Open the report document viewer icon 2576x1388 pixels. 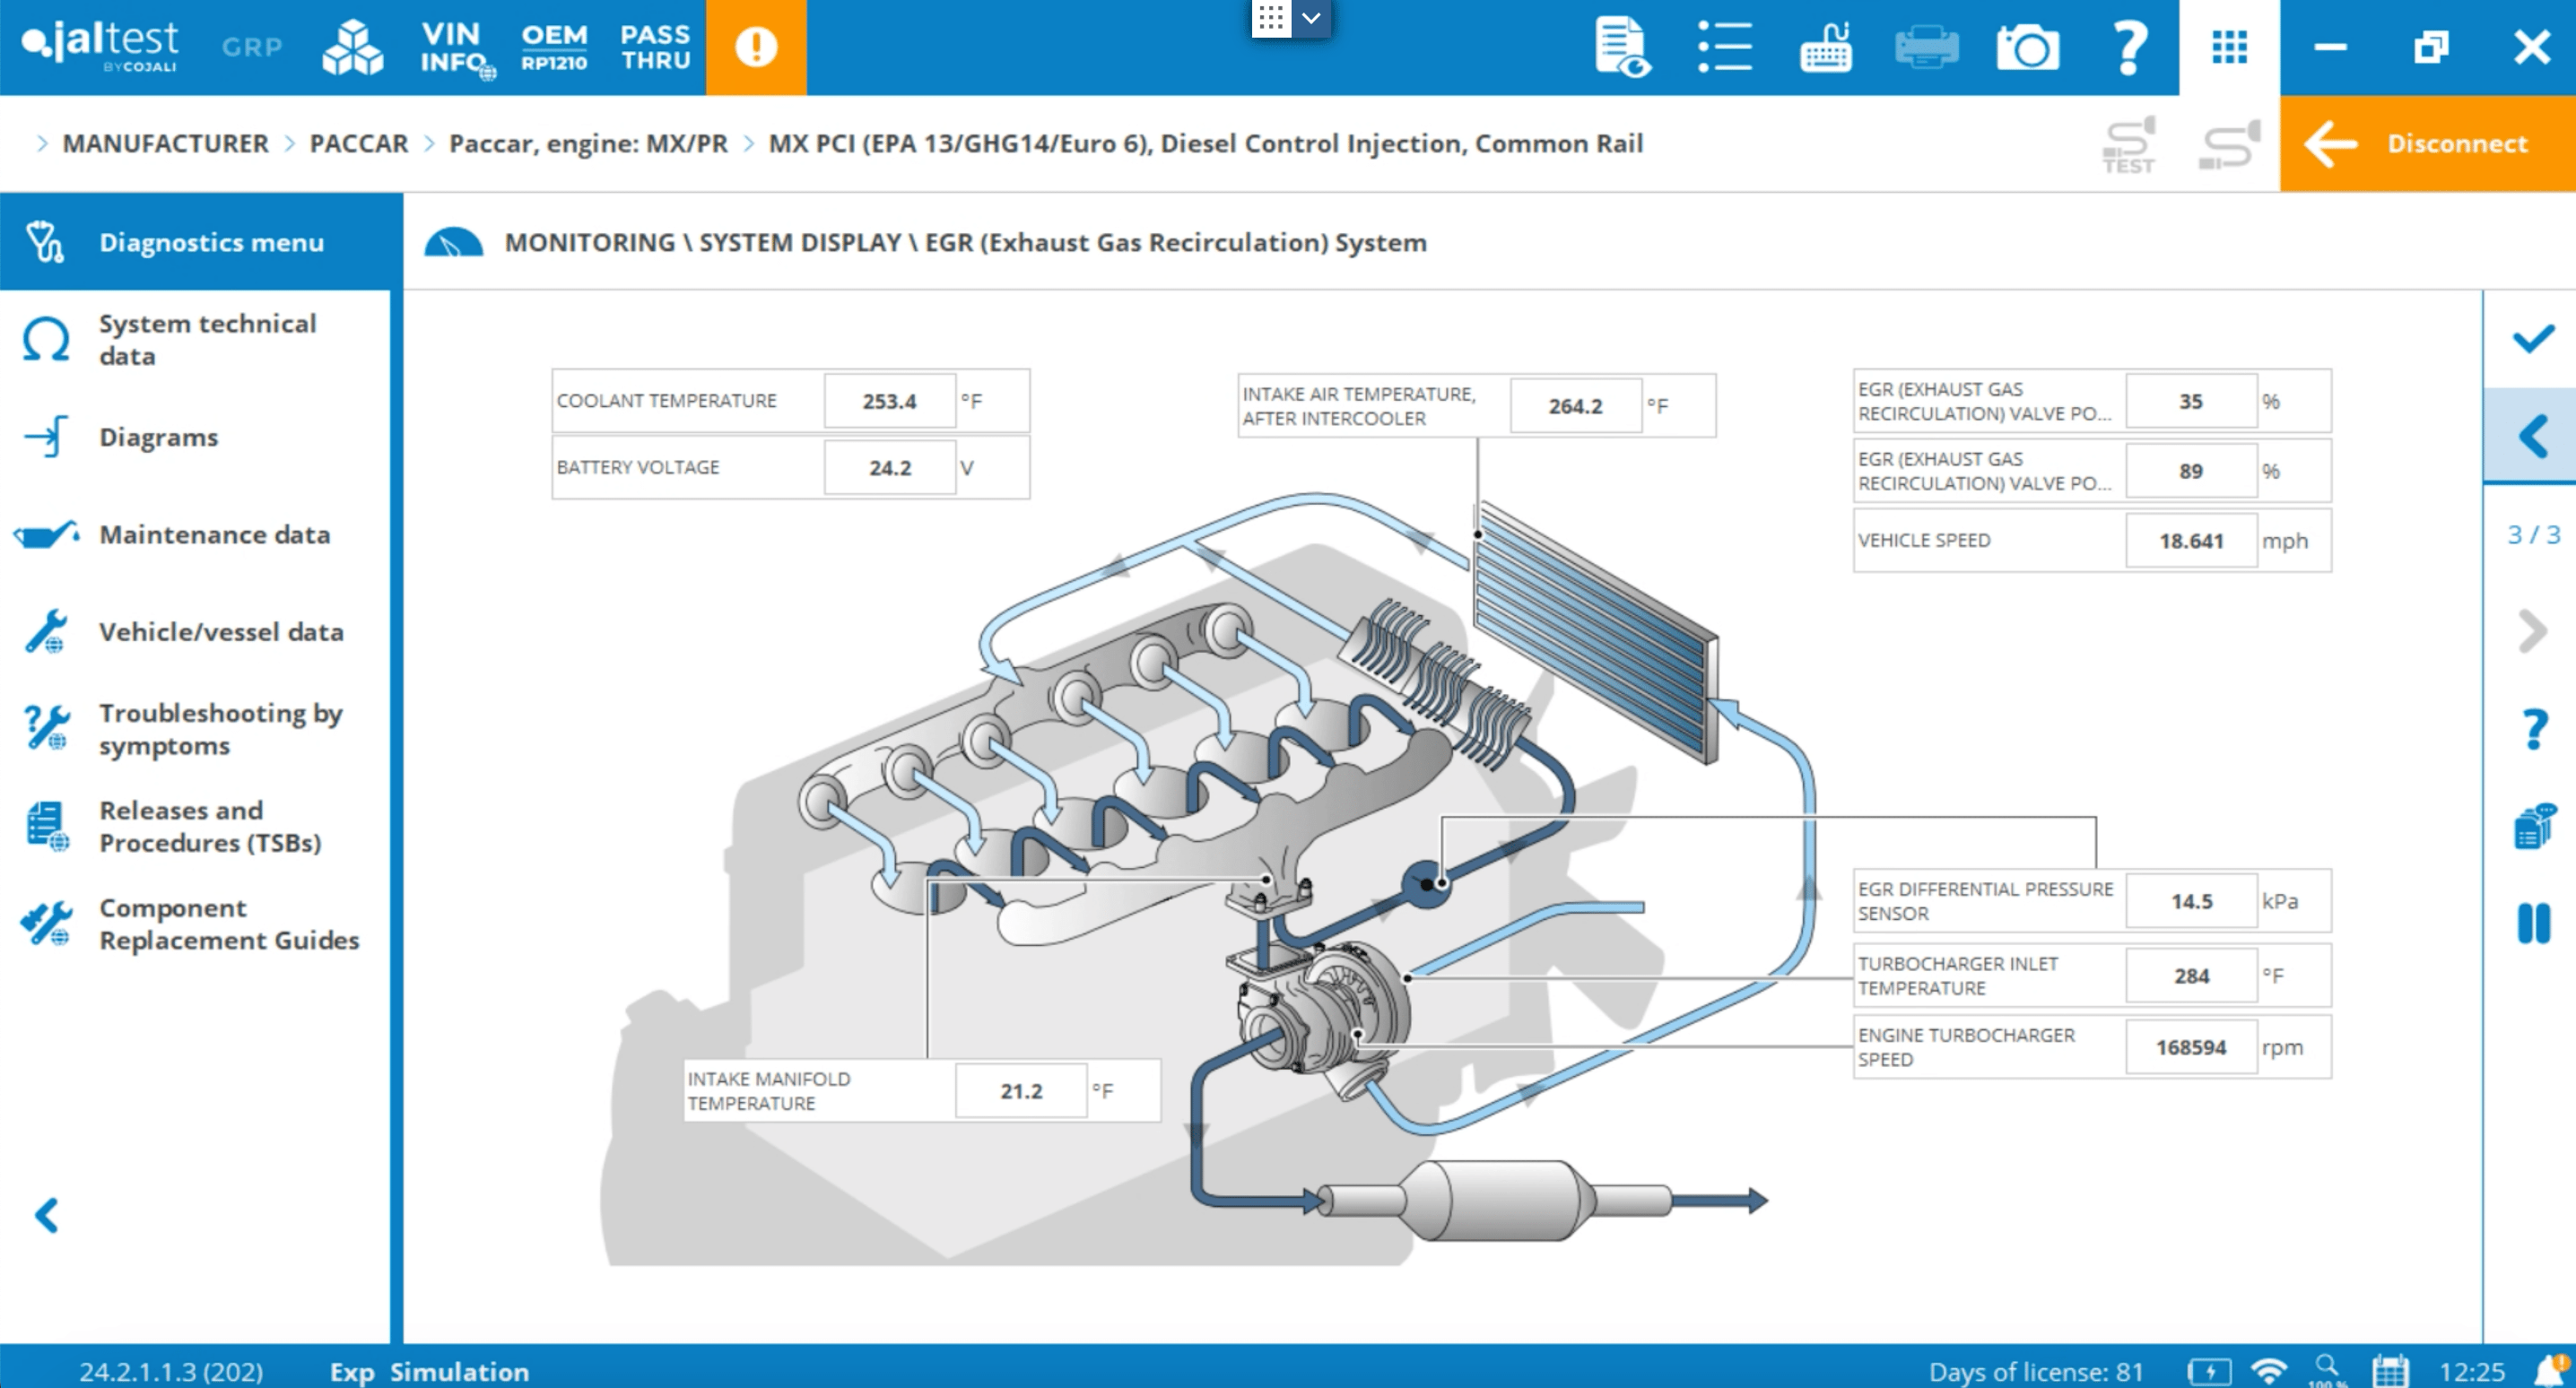point(1621,47)
